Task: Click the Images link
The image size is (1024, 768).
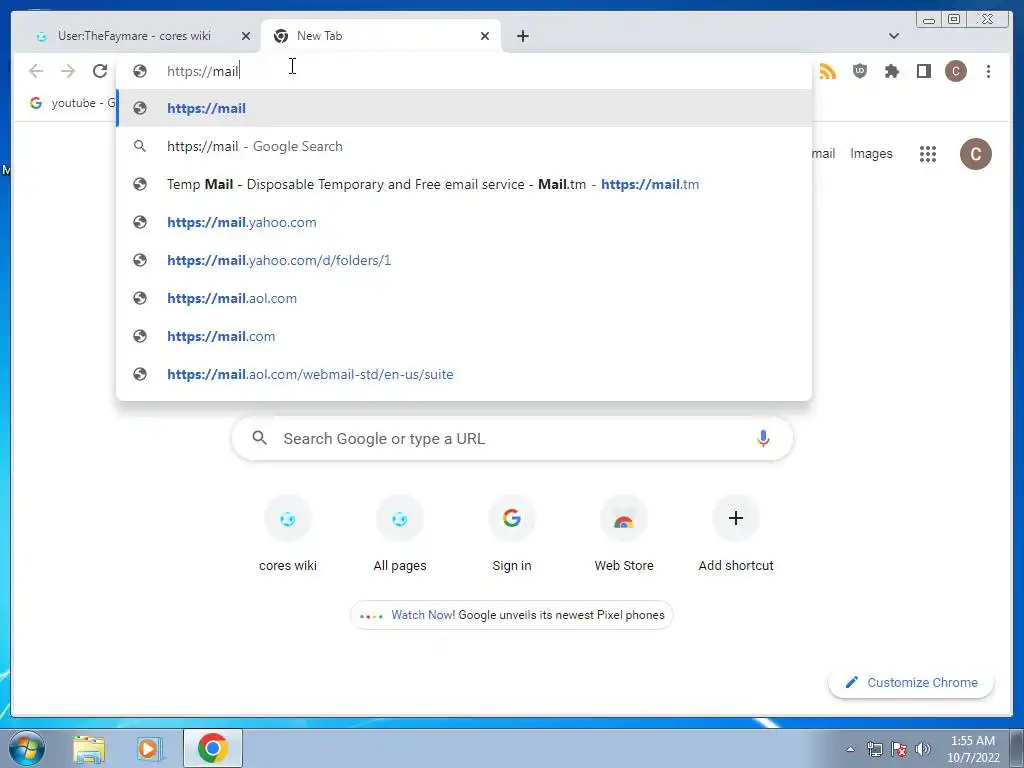Action: coord(871,153)
